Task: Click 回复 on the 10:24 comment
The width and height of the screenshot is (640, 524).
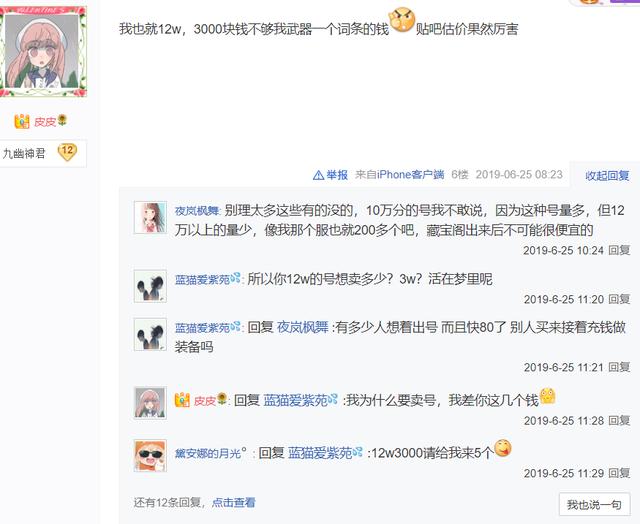Action: point(619,250)
